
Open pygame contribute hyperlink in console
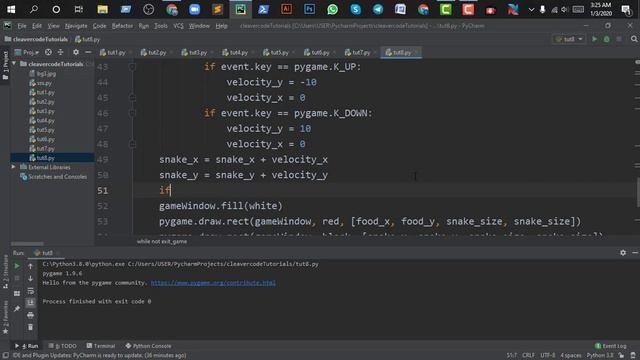213,283
